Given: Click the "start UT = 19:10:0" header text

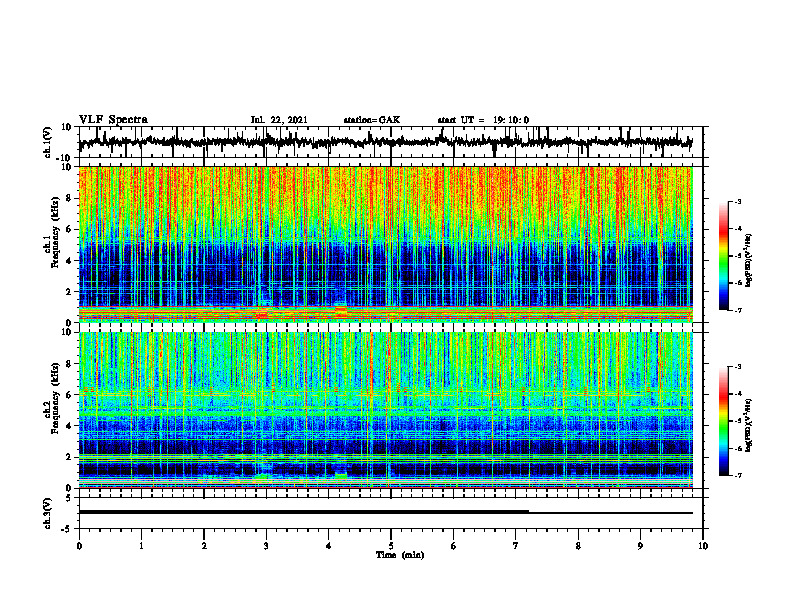Looking at the screenshot, I should [483, 120].
